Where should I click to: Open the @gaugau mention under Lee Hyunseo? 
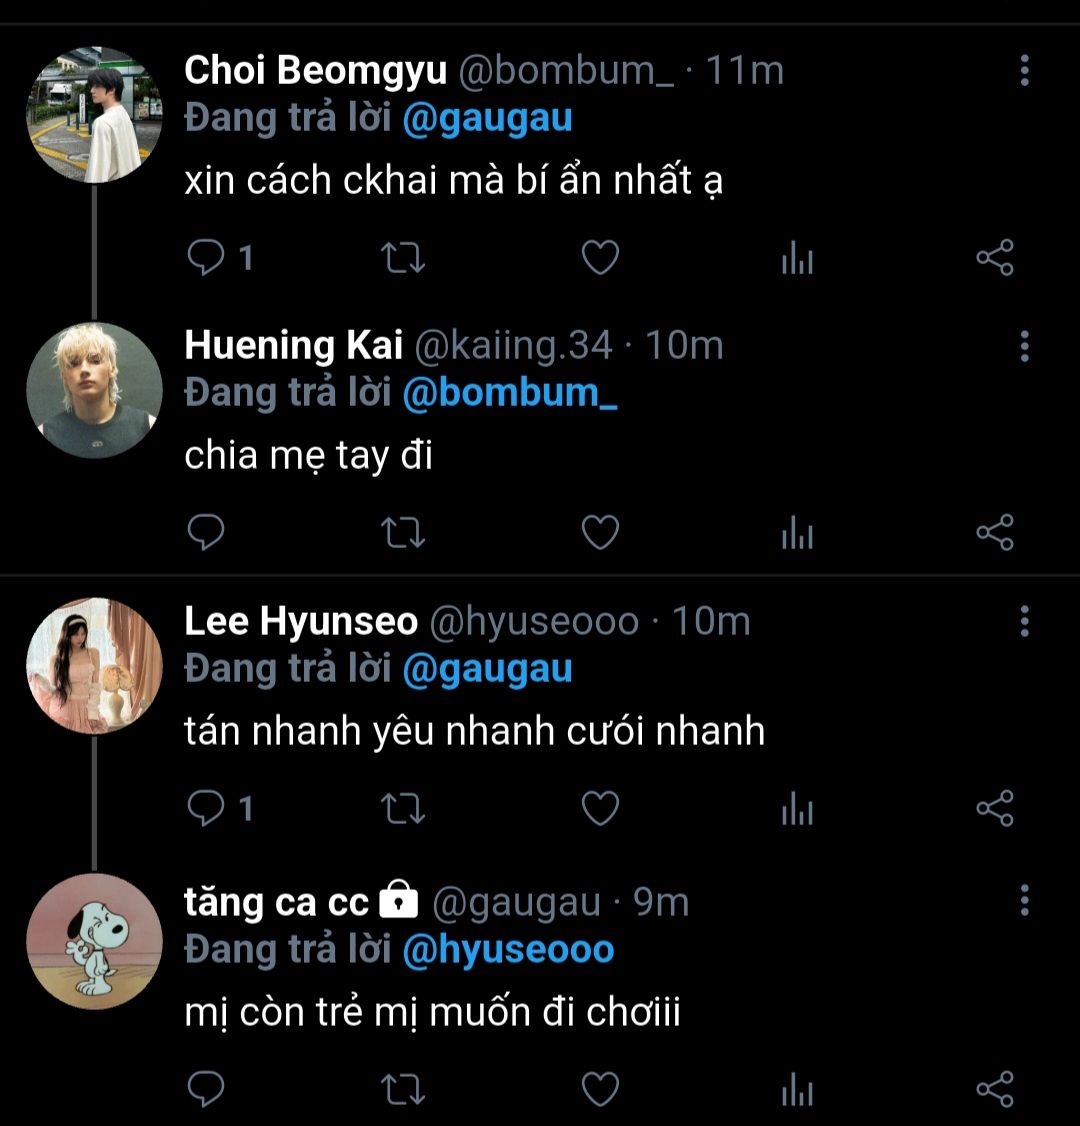[x=487, y=669]
